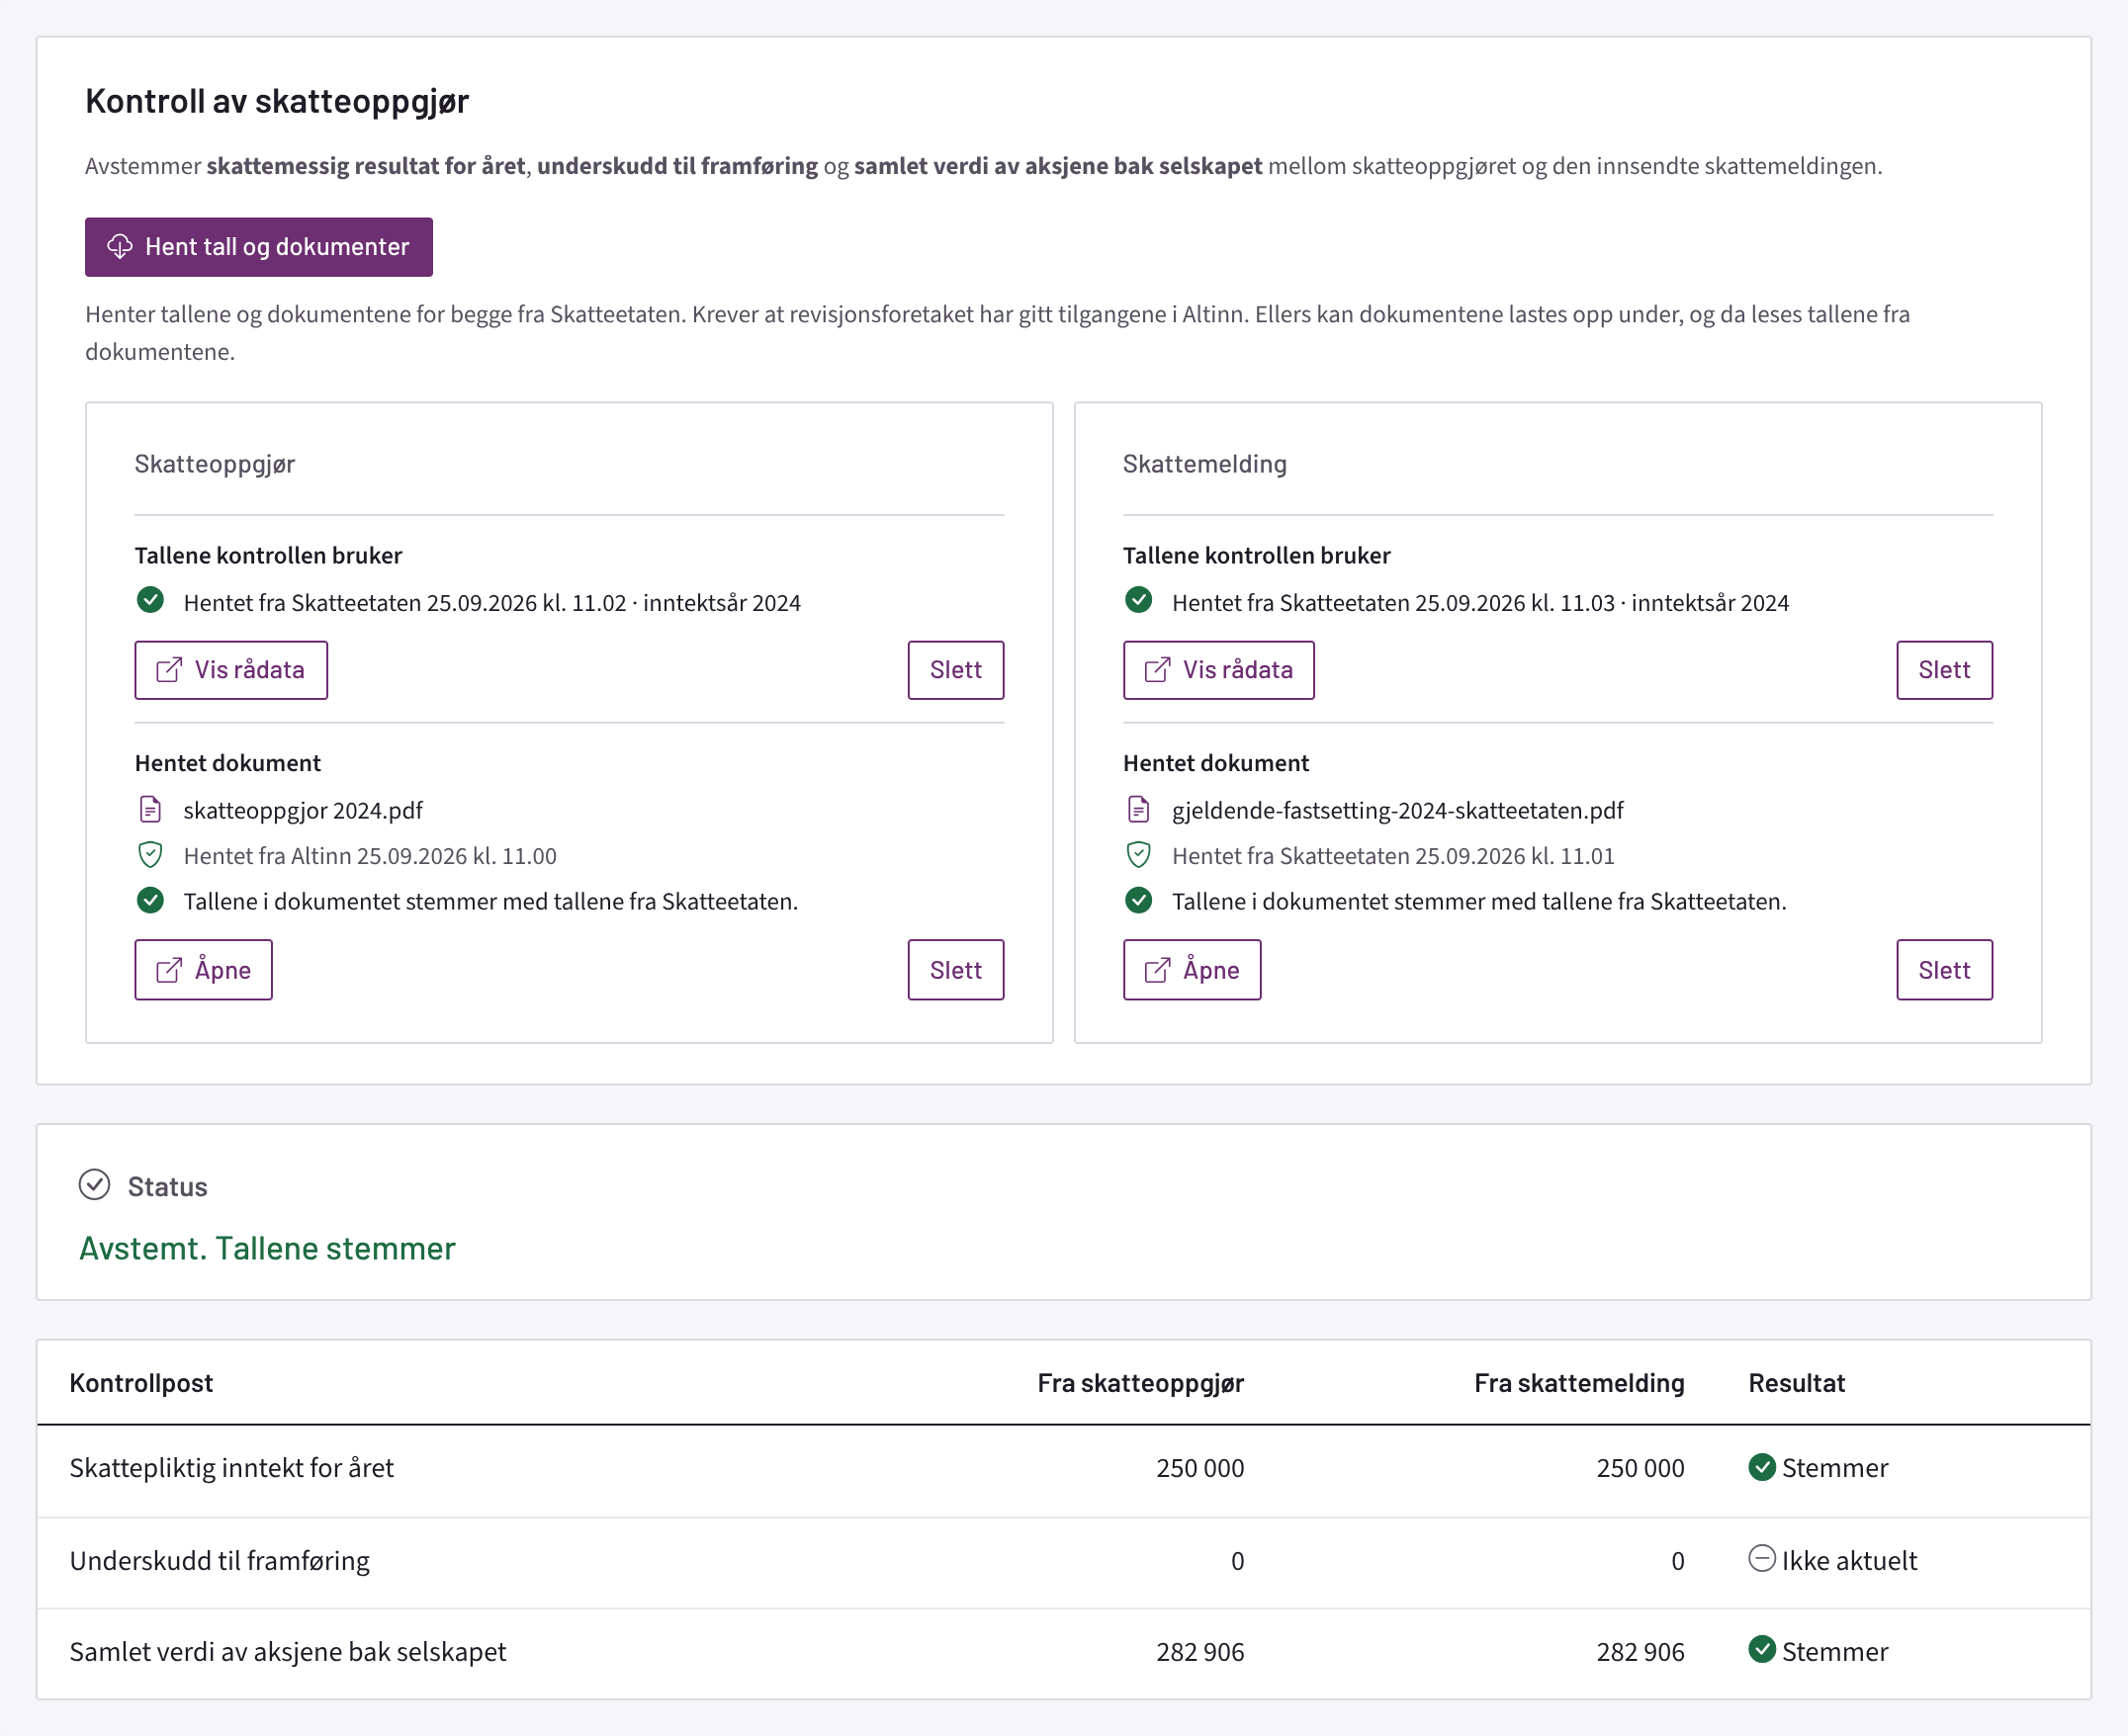Screen dimensions: 2128x1736
Task: Click 282 906 value under Fra skatteoppgjør
Action: click(1200, 1652)
